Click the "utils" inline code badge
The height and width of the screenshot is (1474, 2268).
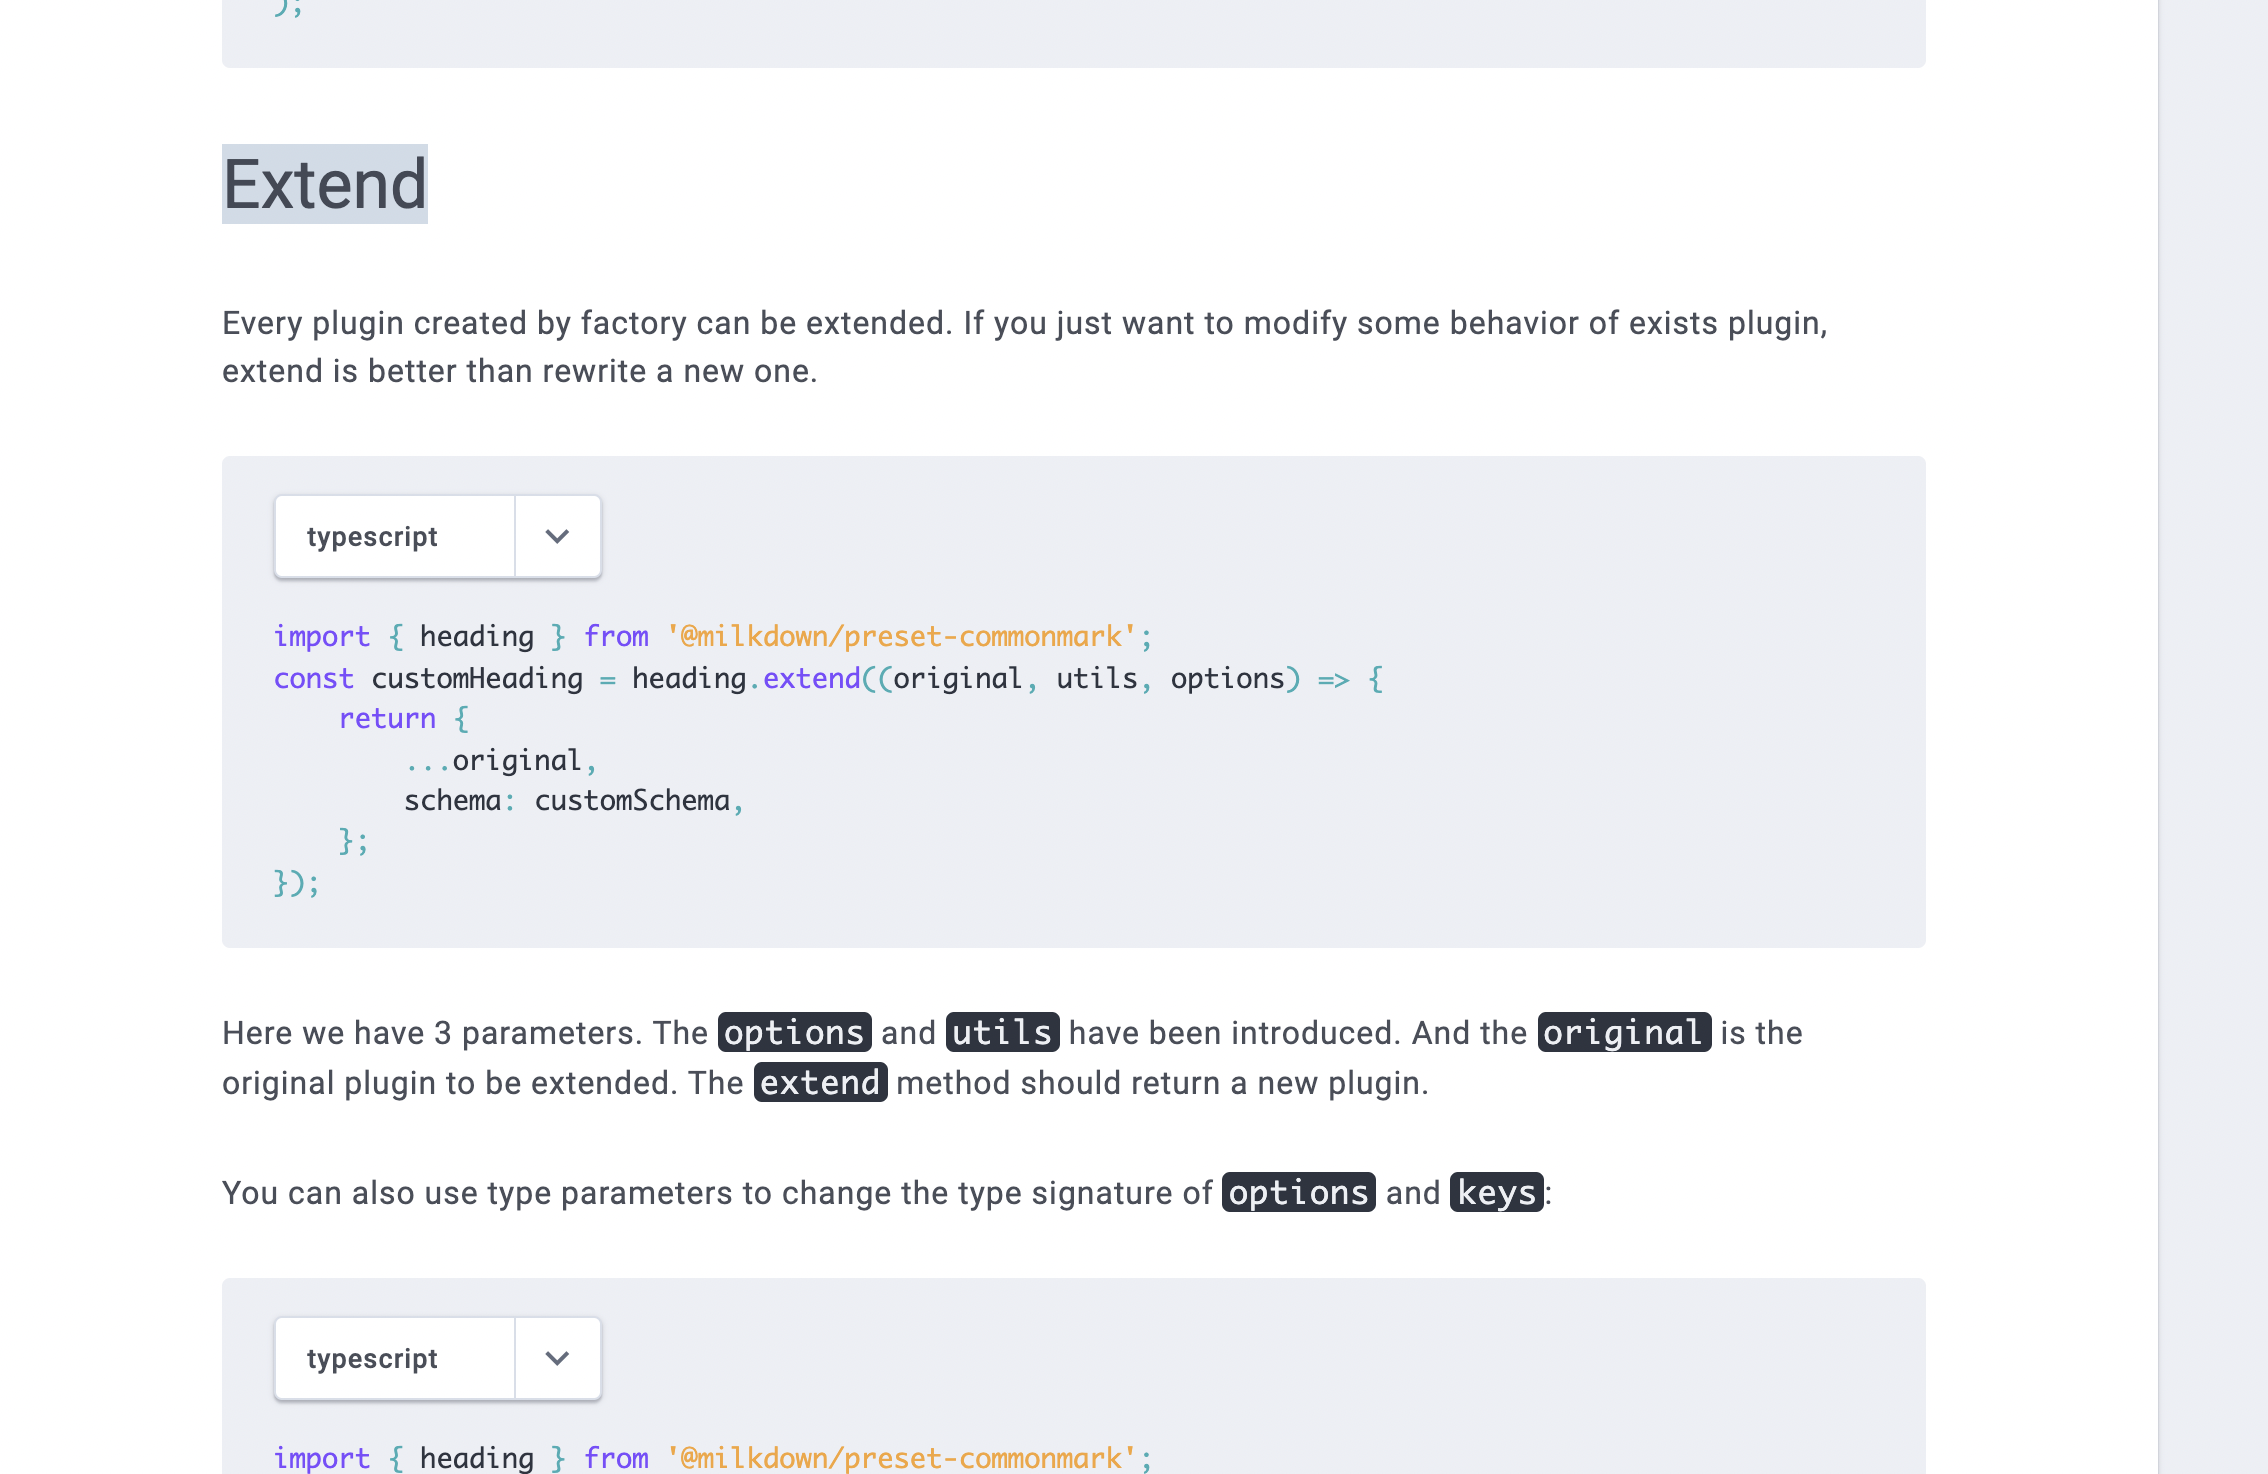point(1001,1032)
